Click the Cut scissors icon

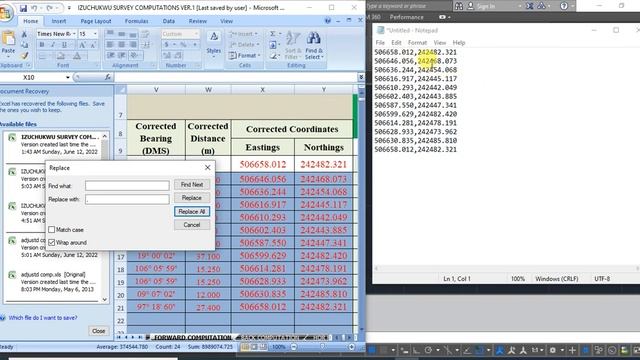tap(24, 34)
